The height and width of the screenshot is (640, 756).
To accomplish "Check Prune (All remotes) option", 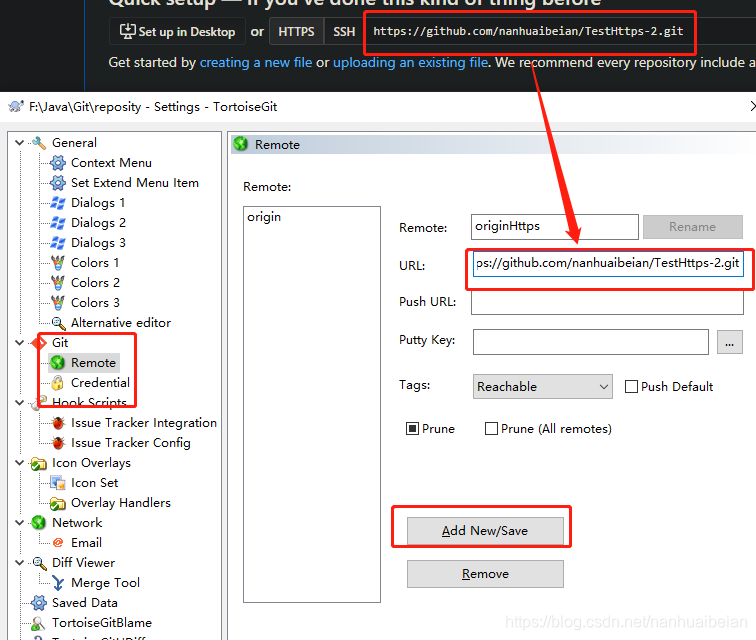I will click(x=491, y=429).
